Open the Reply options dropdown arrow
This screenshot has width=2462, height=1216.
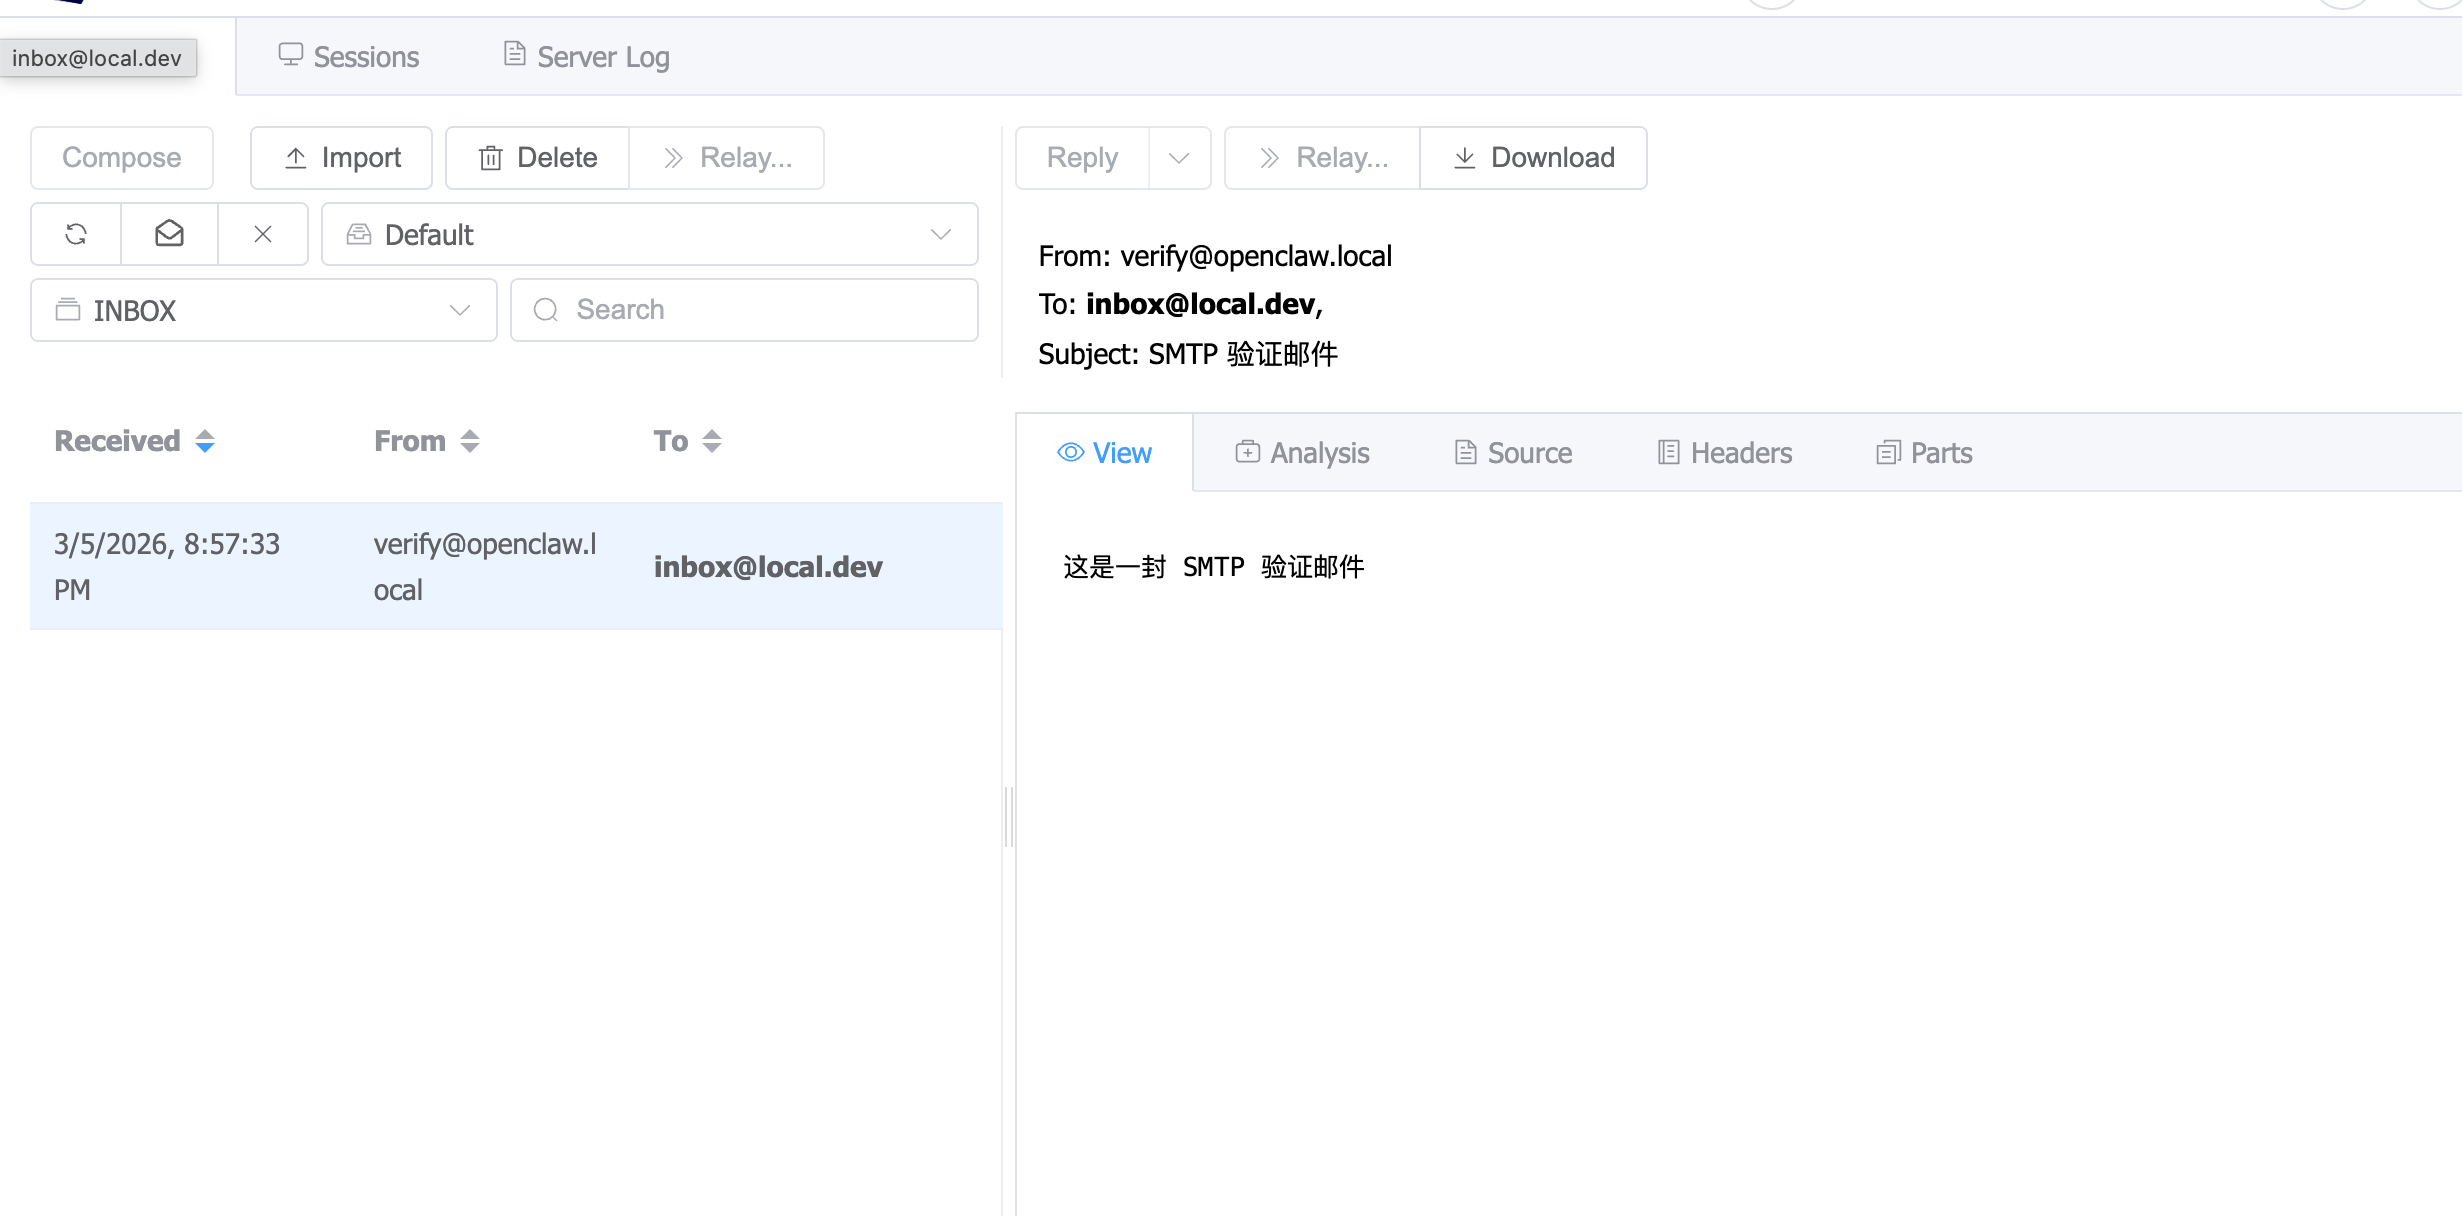click(1179, 158)
